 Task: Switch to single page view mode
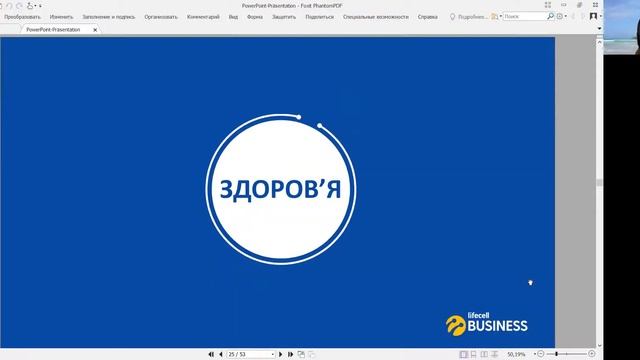coord(463,354)
